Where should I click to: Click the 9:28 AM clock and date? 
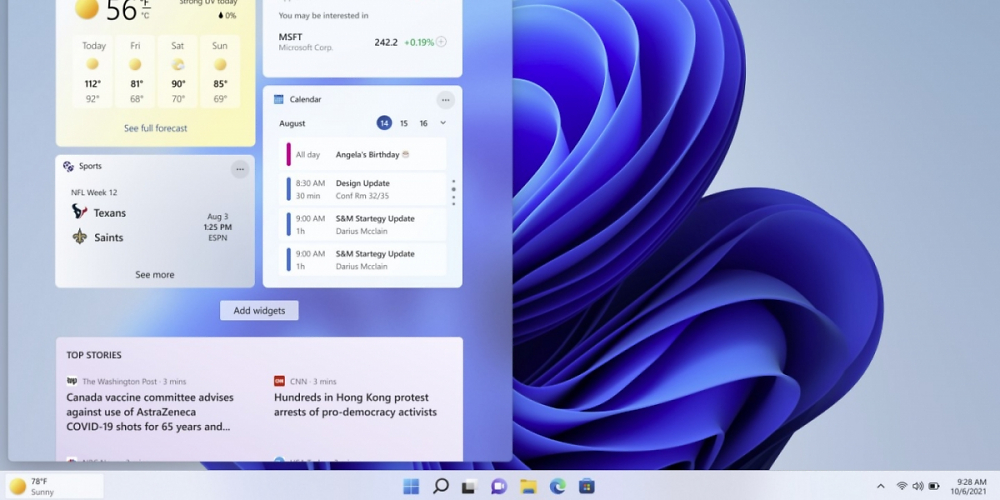click(968, 487)
